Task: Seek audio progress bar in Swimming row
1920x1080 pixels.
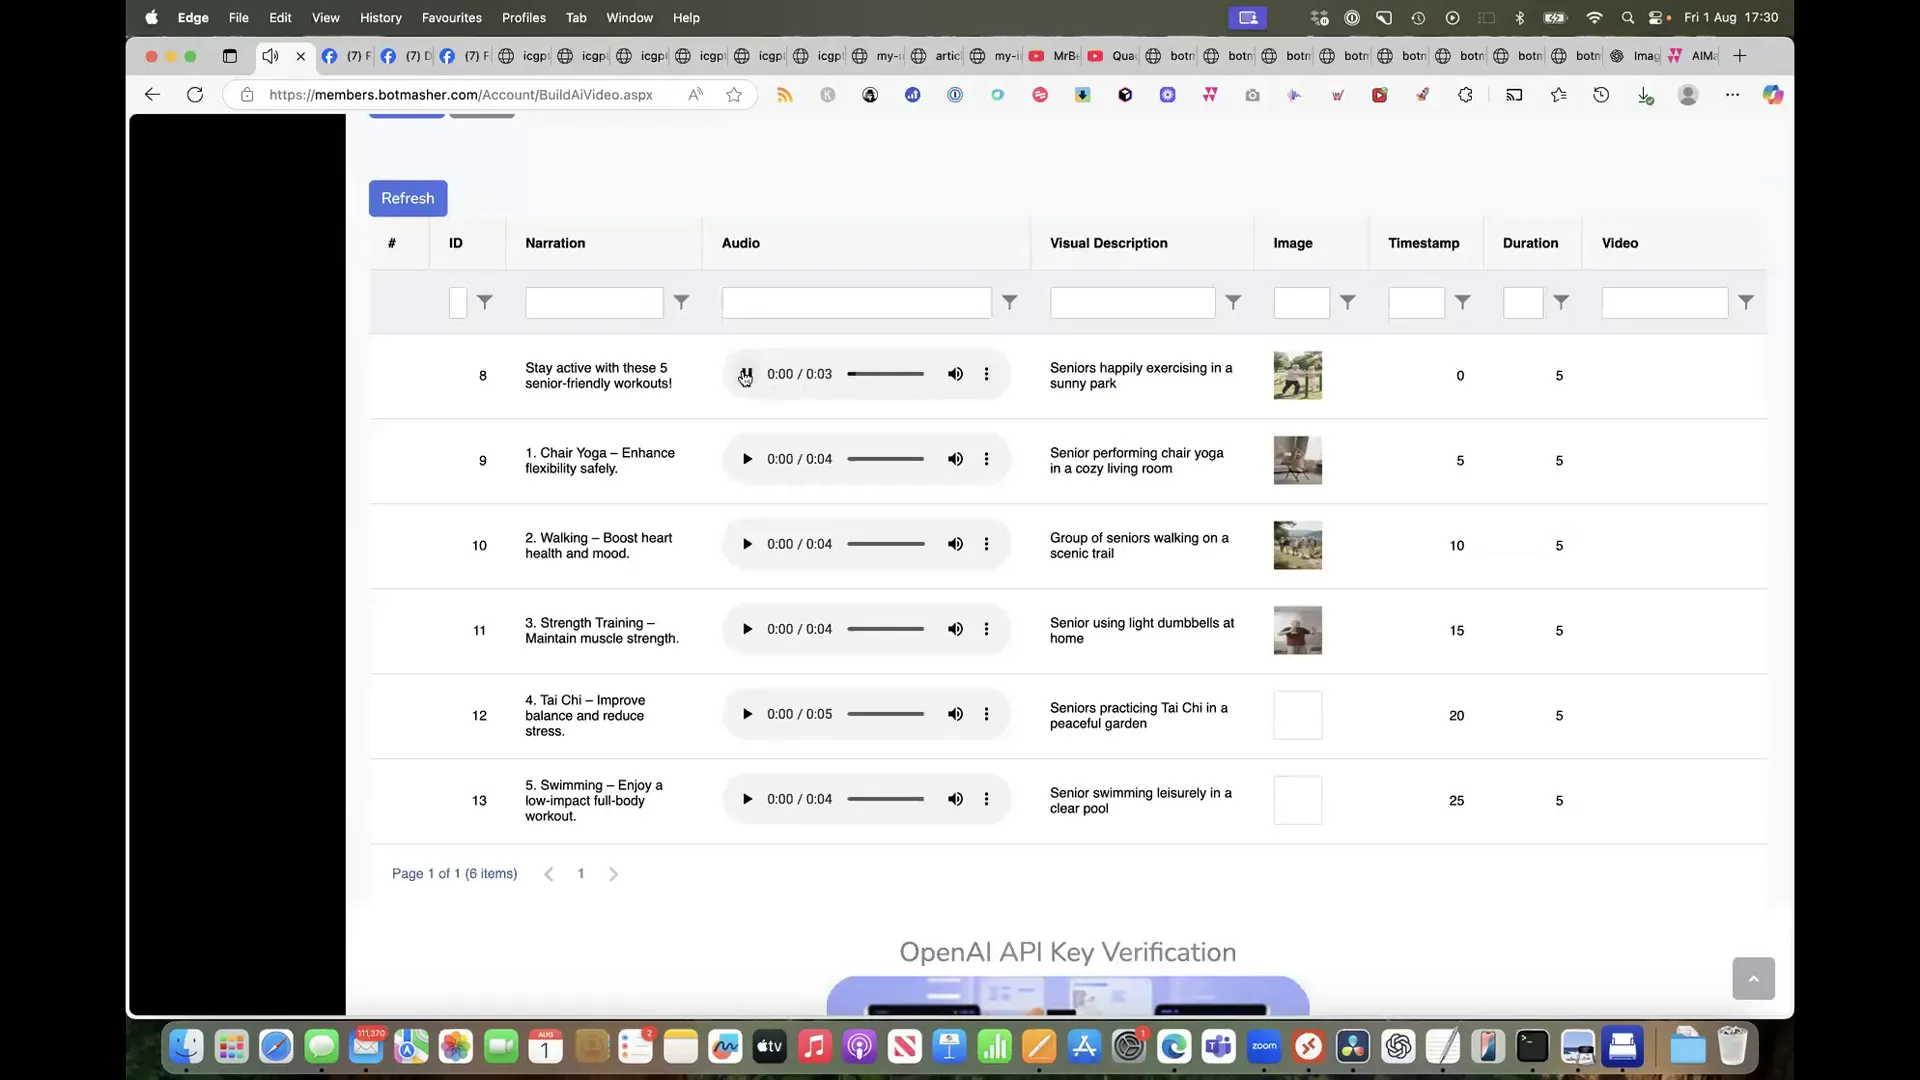Action: pyautogui.click(x=886, y=799)
